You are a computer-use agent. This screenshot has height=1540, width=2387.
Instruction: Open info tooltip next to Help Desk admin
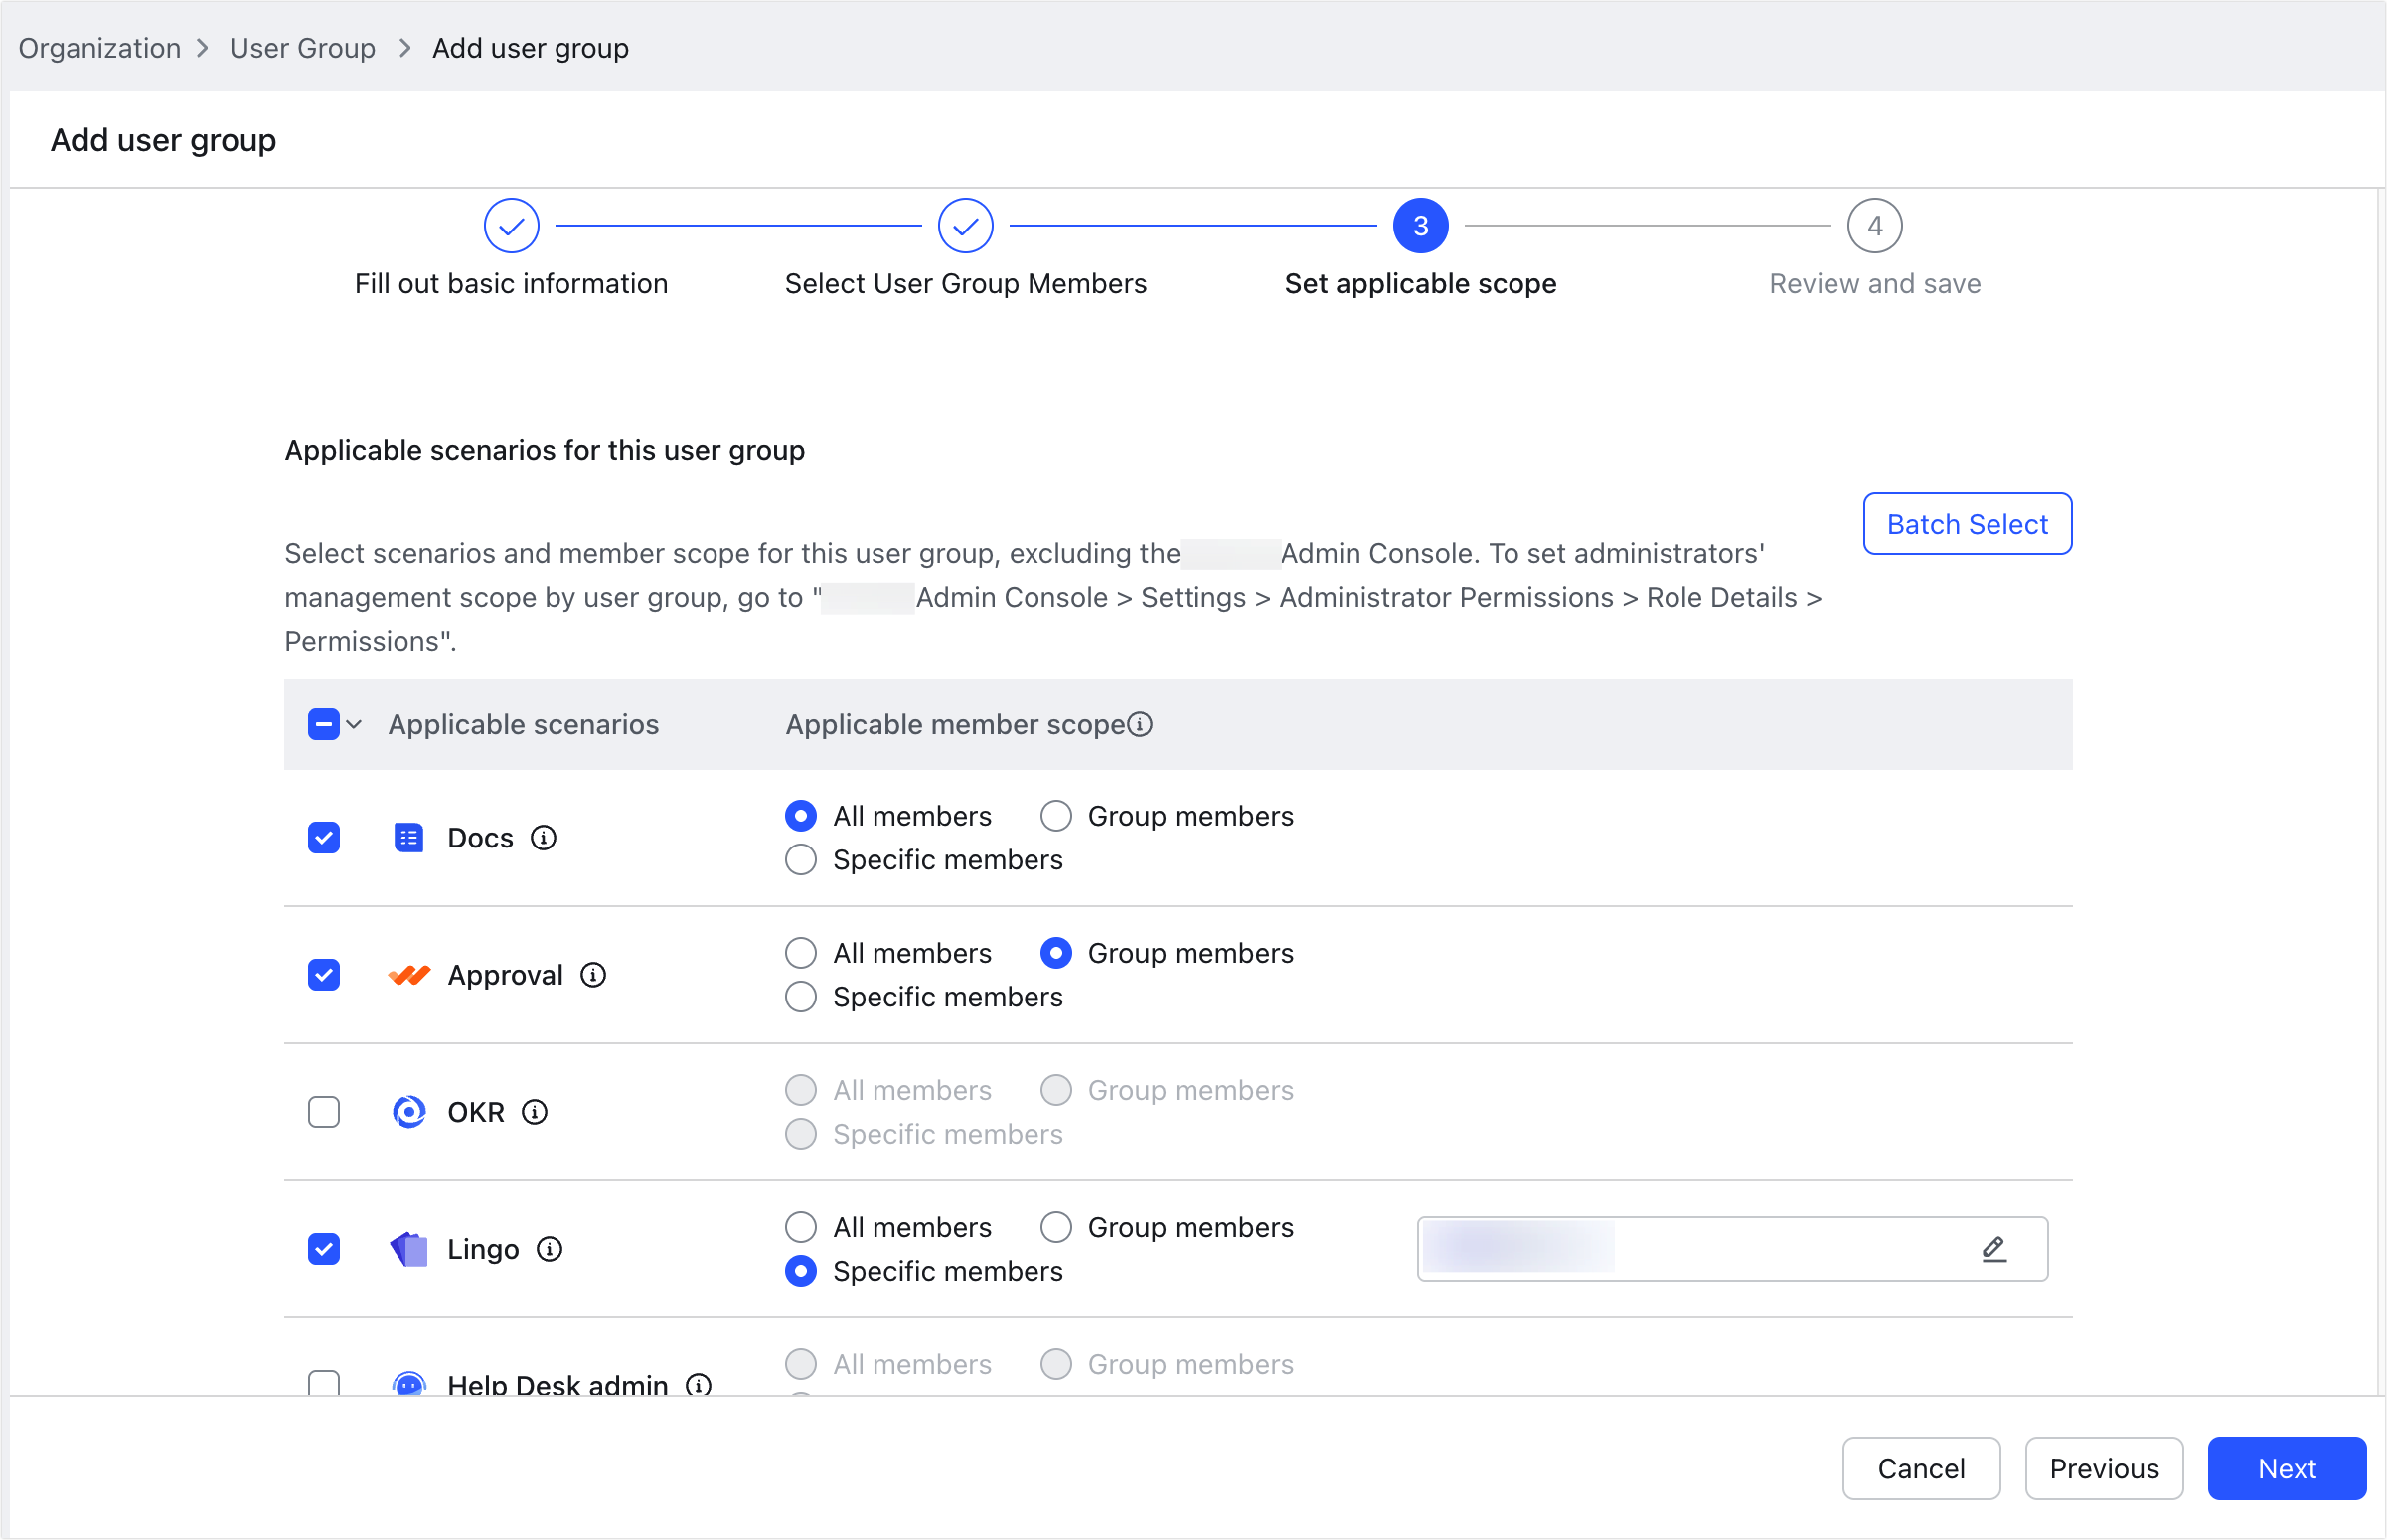[699, 1385]
